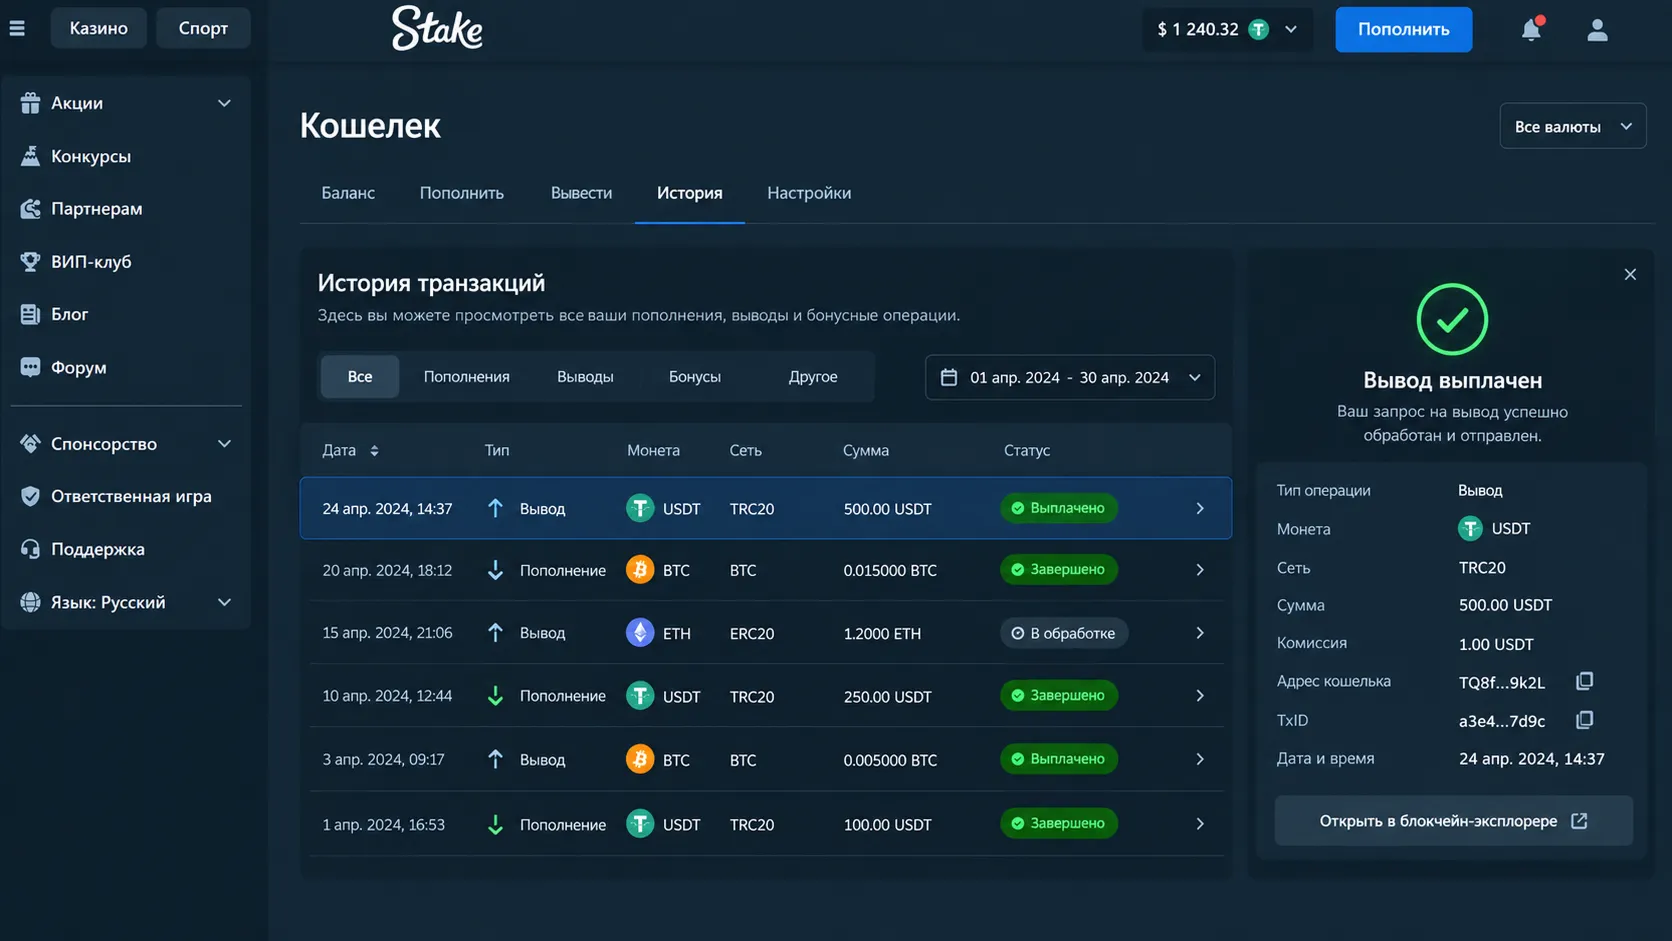Click the gift icon next to Акции
The image size is (1672, 941).
pyautogui.click(x=30, y=103)
